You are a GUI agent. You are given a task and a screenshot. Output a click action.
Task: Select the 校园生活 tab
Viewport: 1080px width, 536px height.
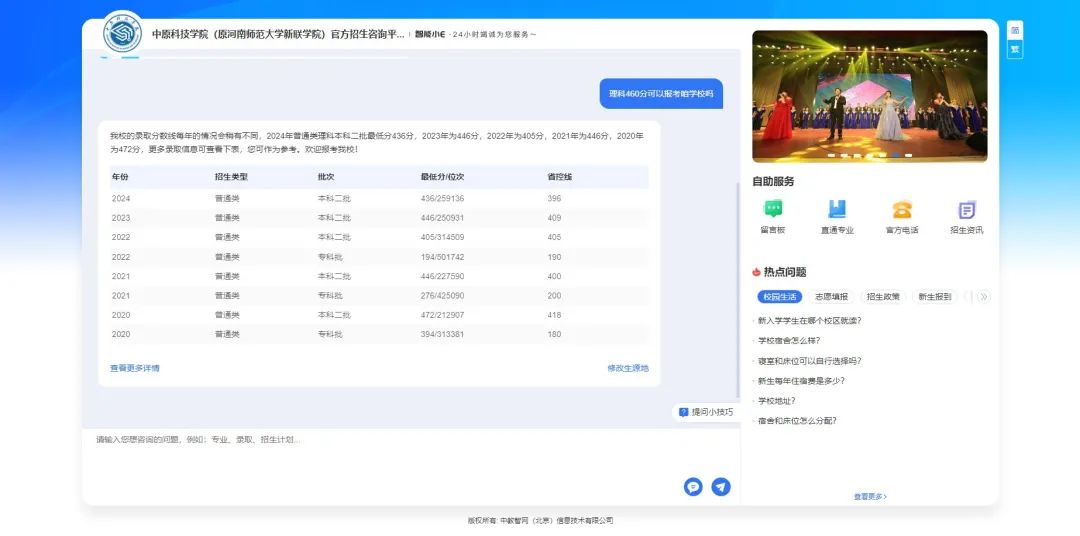[x=780, y=297]
